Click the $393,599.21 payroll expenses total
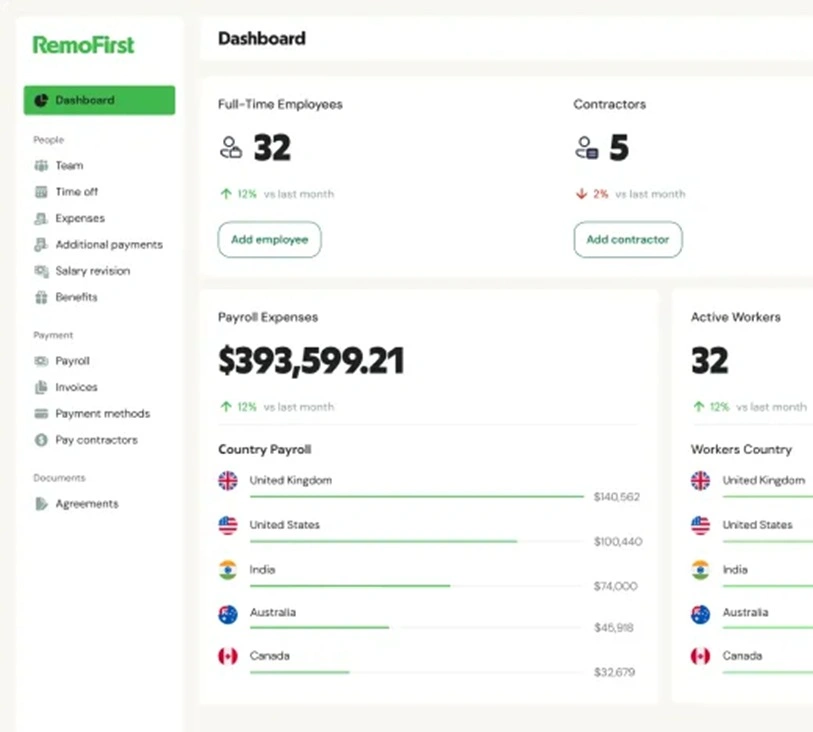The height and width of the screenshot is (732, 813). tap(311, 361)
